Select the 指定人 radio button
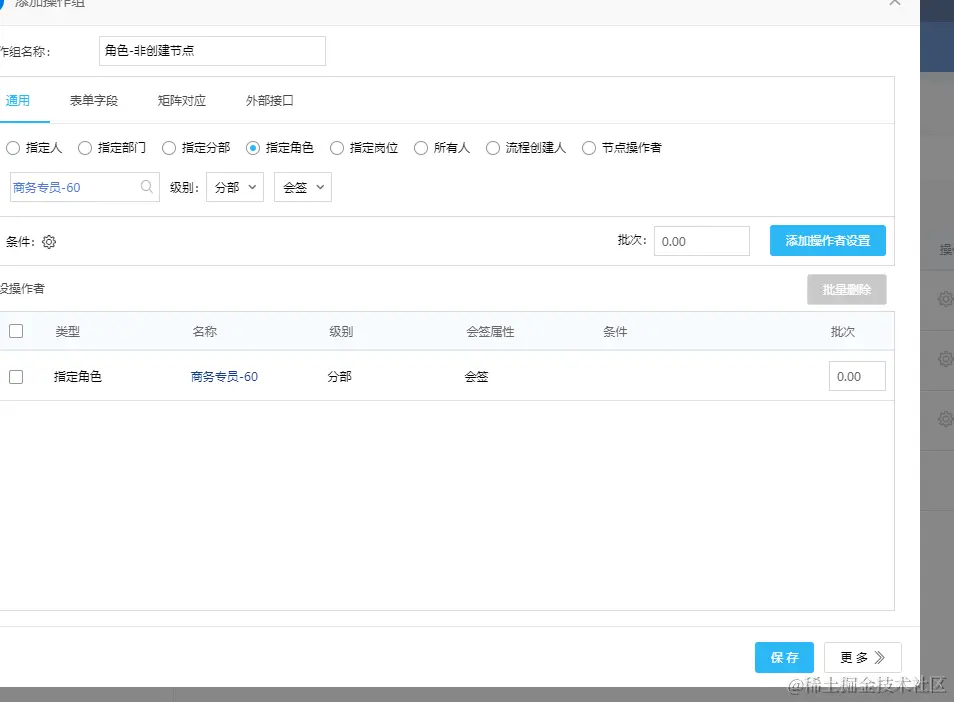Viewport: 954px width, 702px height. [x=13, y=148]
